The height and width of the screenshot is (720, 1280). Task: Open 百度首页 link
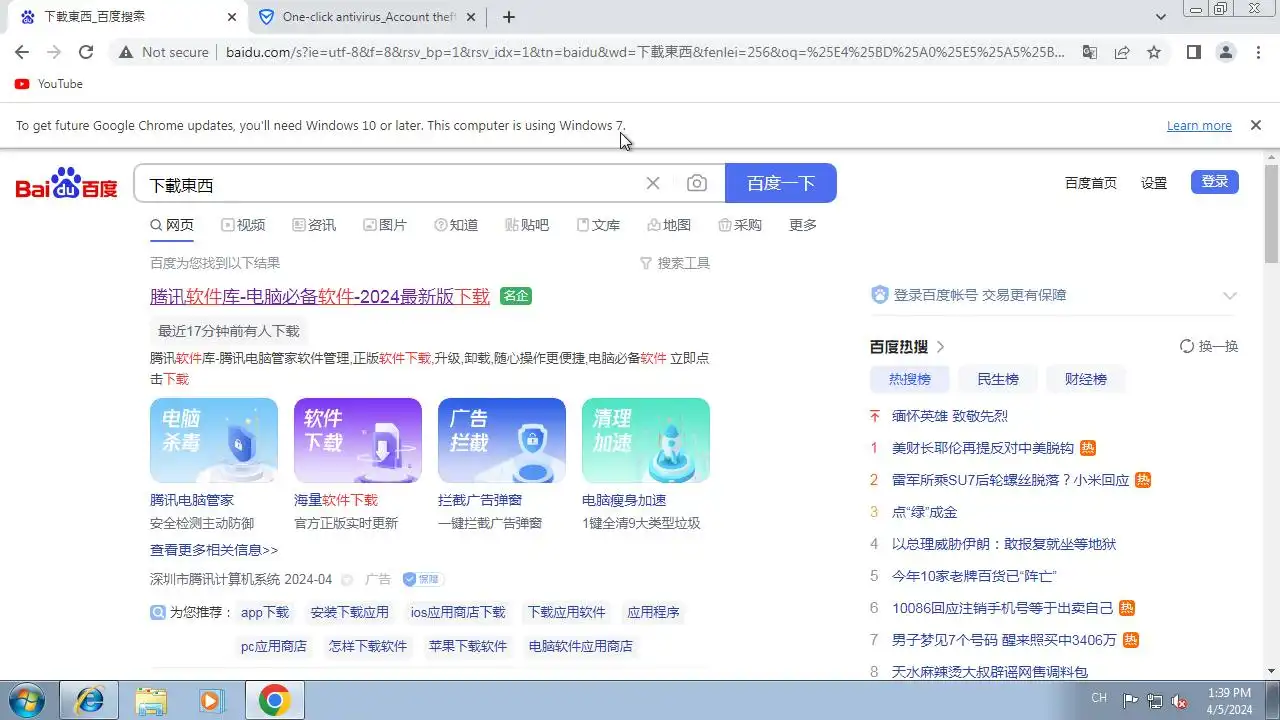click(1091, 183)
